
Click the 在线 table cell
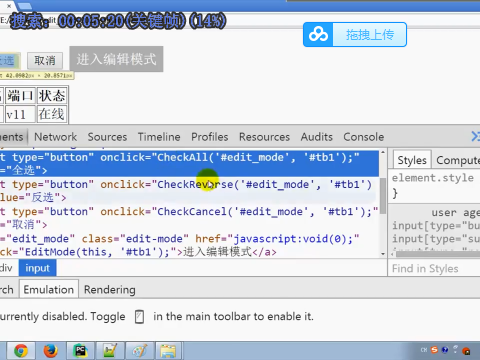tap(52, 114)
